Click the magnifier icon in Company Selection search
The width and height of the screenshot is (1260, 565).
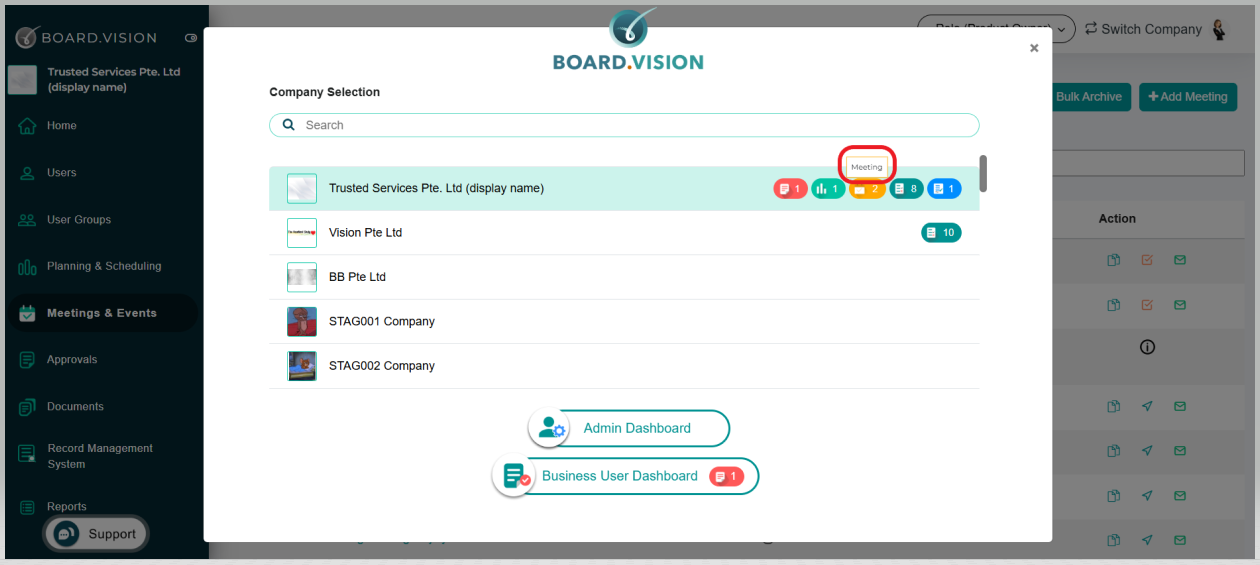[x=289, y=125]
